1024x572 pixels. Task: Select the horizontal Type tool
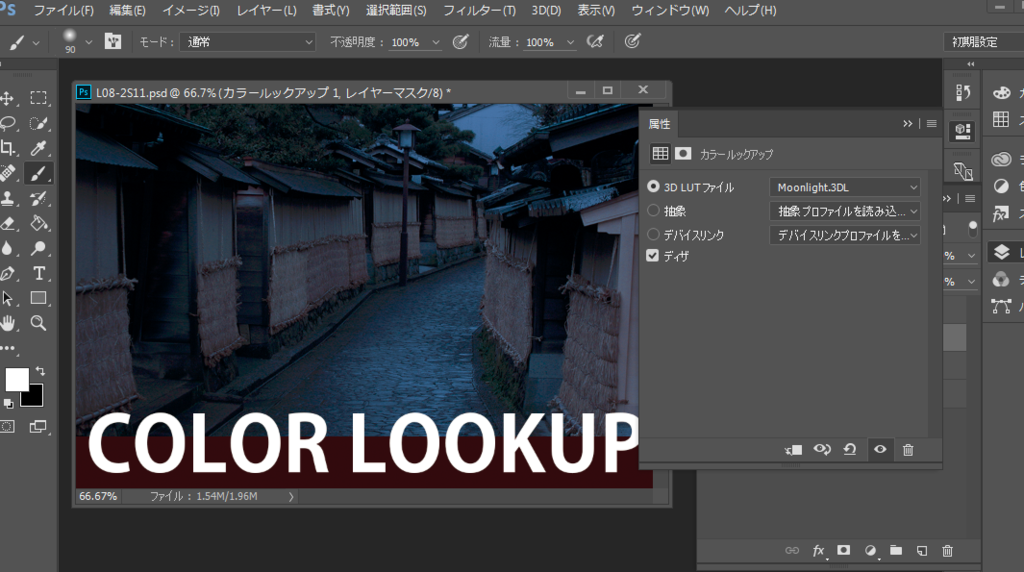(x=39, y=273)
